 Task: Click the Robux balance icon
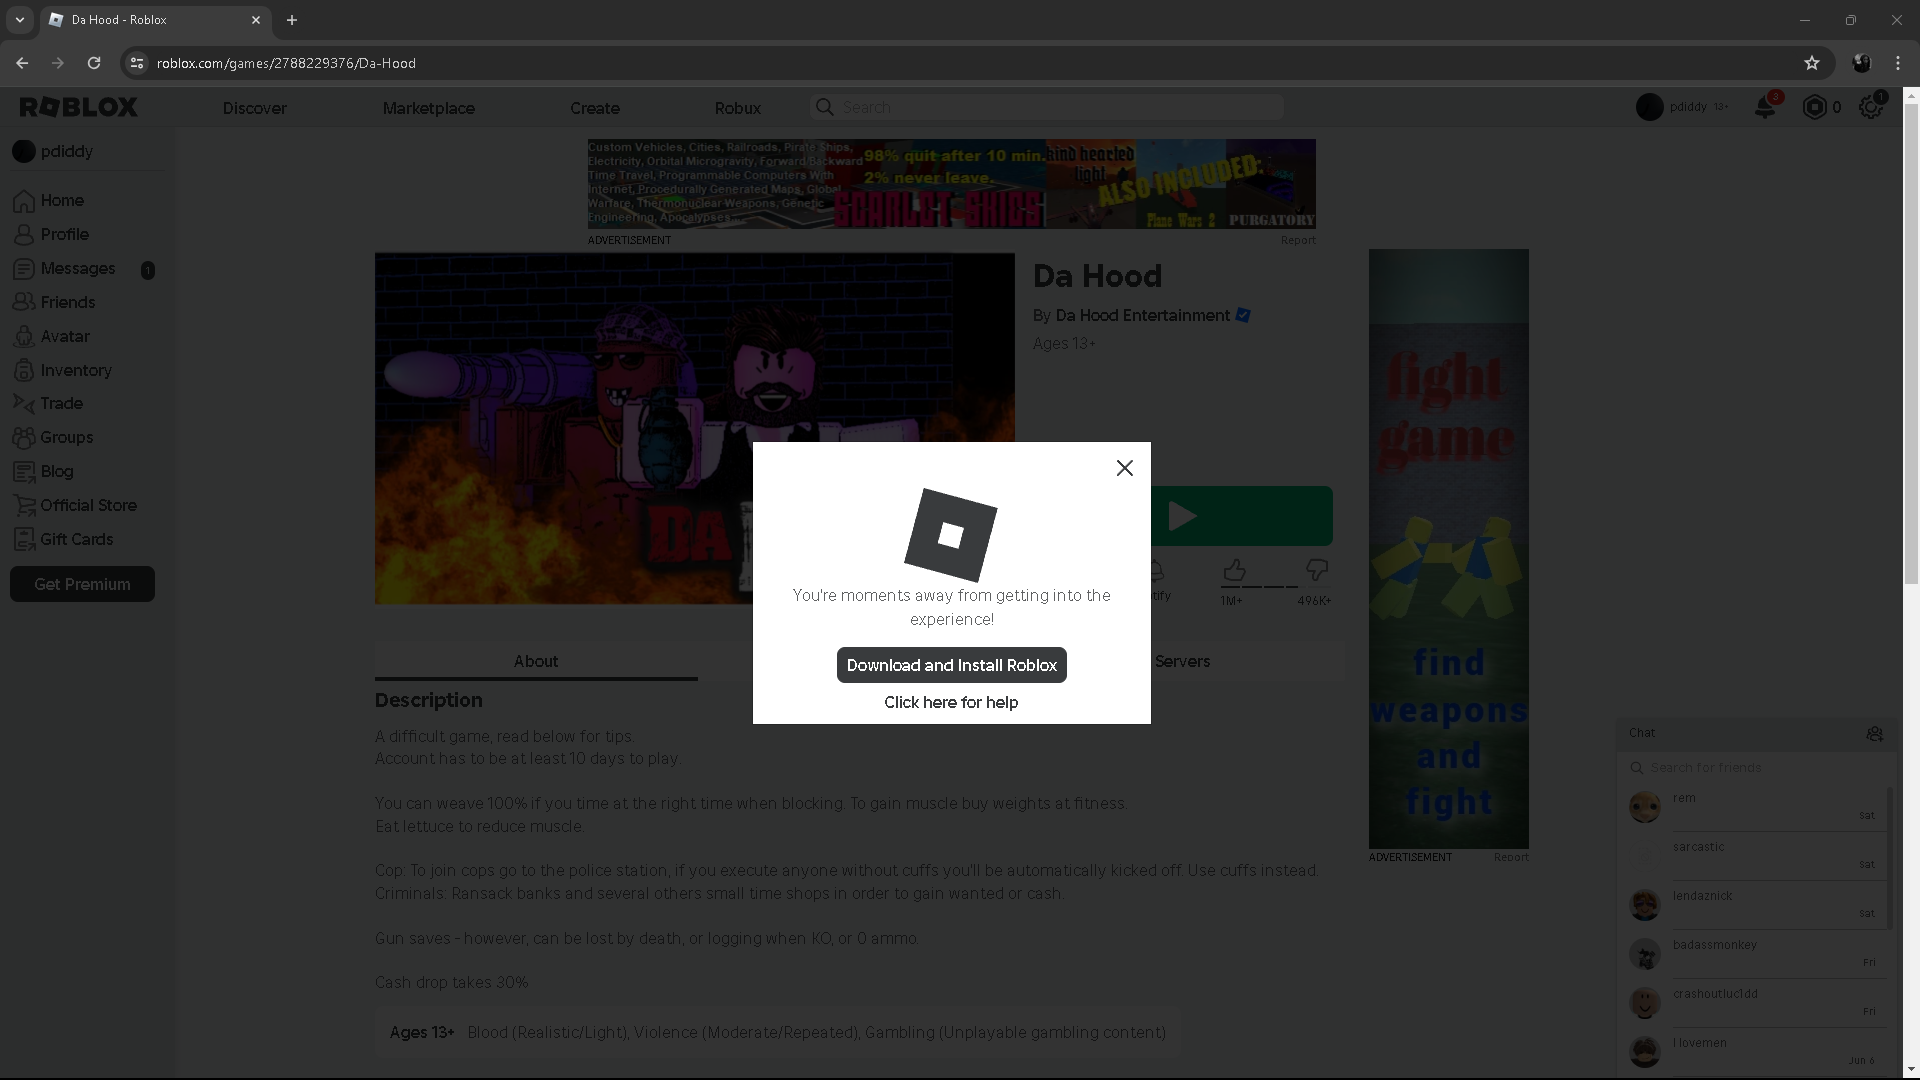click(1814, 108)
